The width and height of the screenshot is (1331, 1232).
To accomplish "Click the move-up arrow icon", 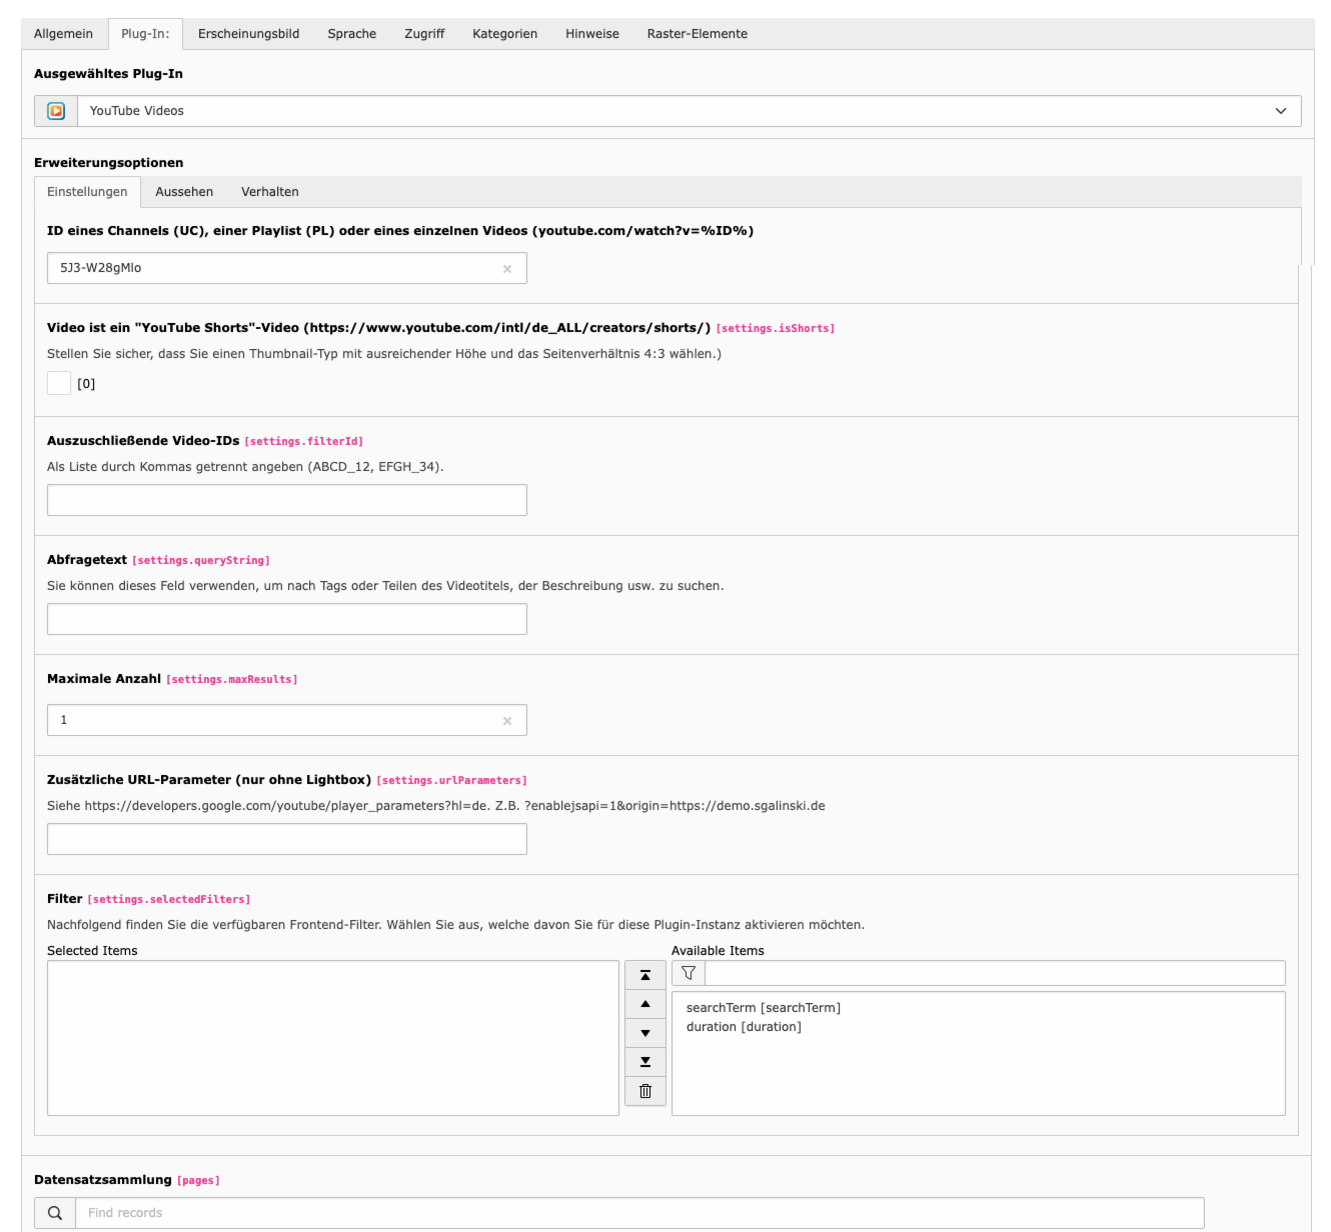I will coord(645,1002).
